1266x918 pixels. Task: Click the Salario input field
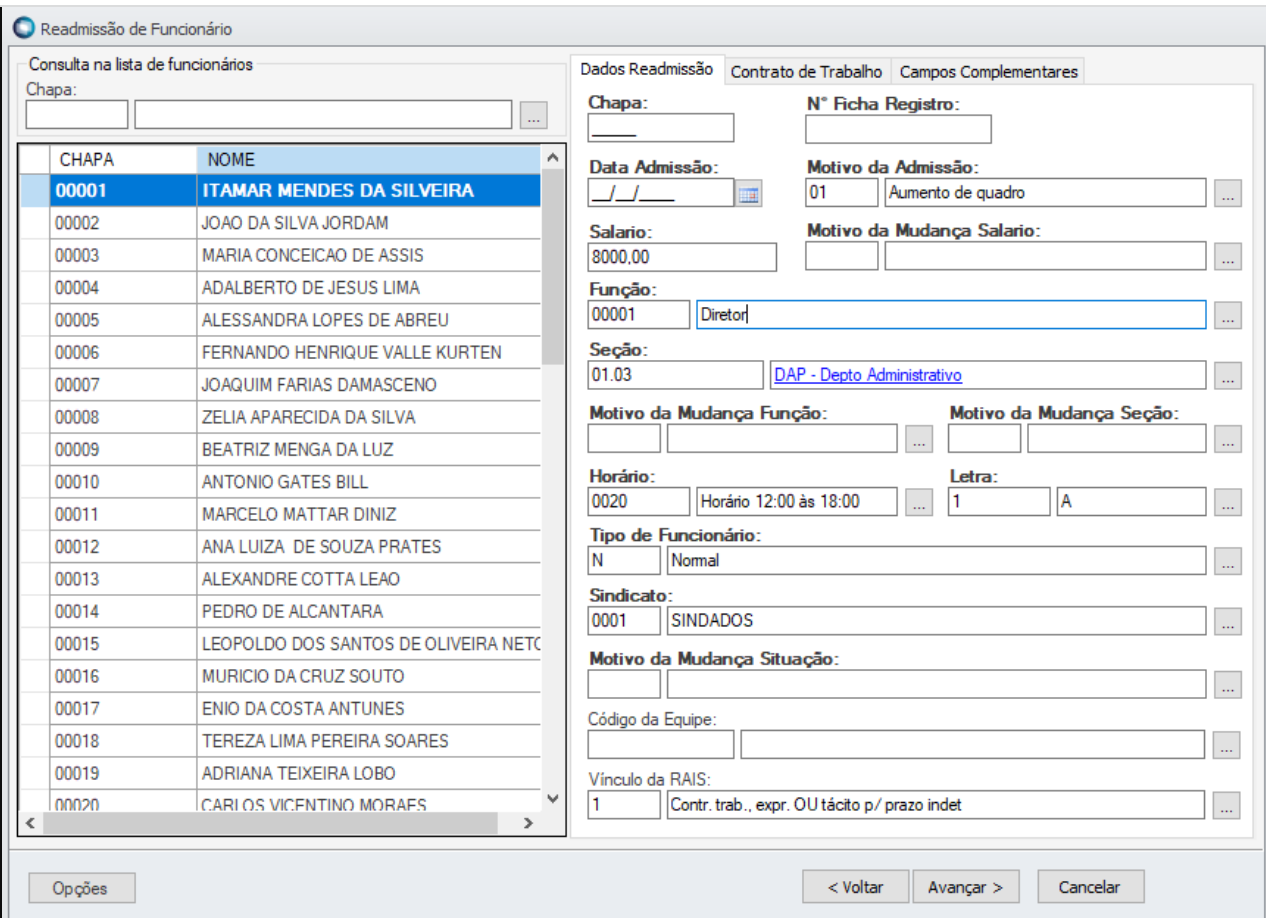coord(682,257)
